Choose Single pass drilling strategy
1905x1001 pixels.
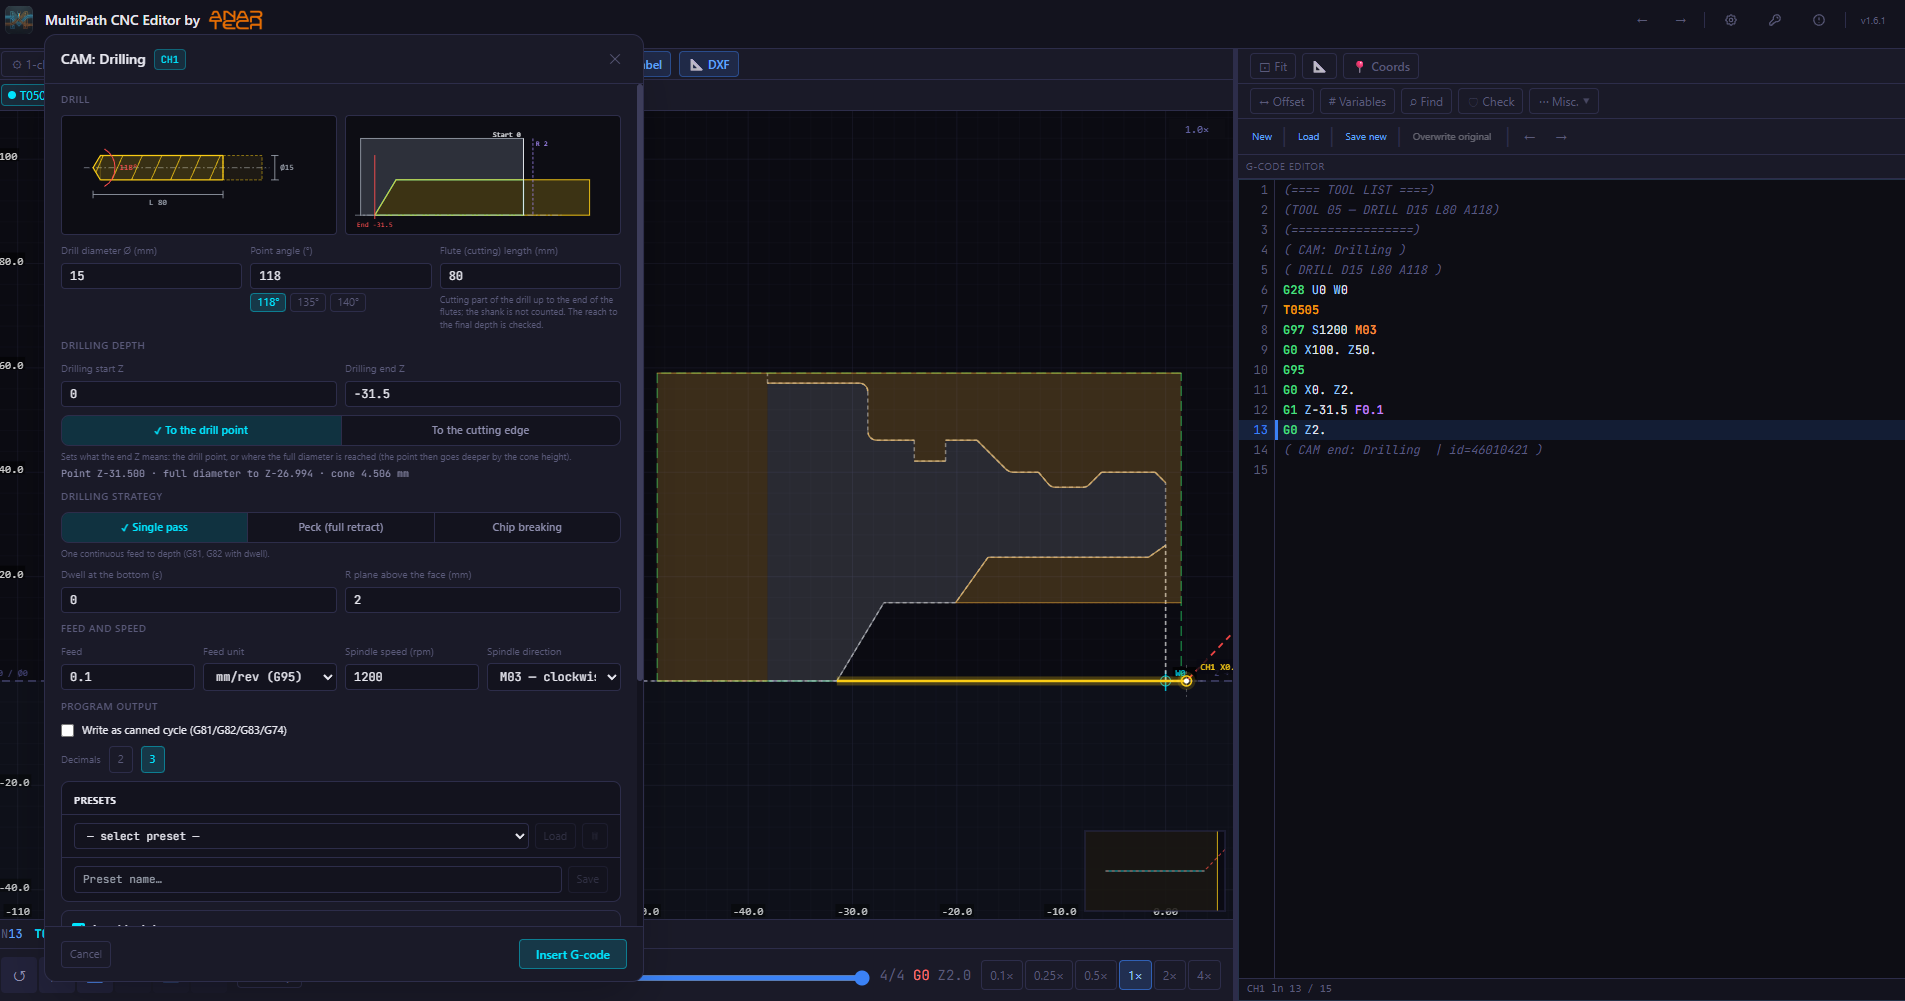tap(154, 527)
